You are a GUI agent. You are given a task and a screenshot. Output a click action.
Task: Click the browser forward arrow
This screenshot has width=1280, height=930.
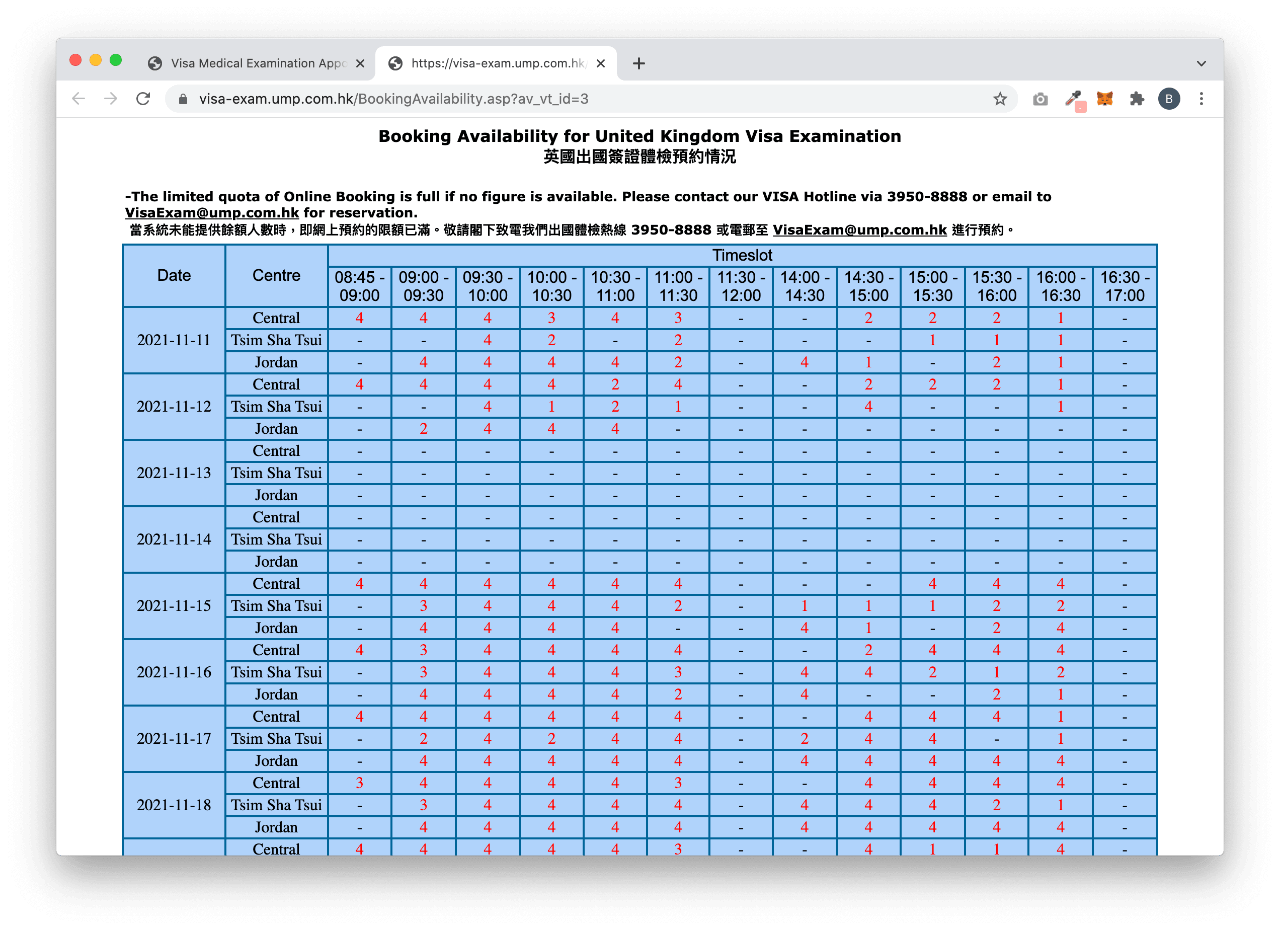[x=110, y=99]
